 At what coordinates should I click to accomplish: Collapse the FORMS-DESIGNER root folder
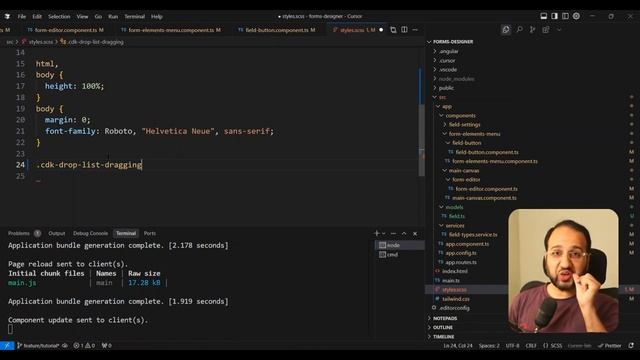(453, 42)
